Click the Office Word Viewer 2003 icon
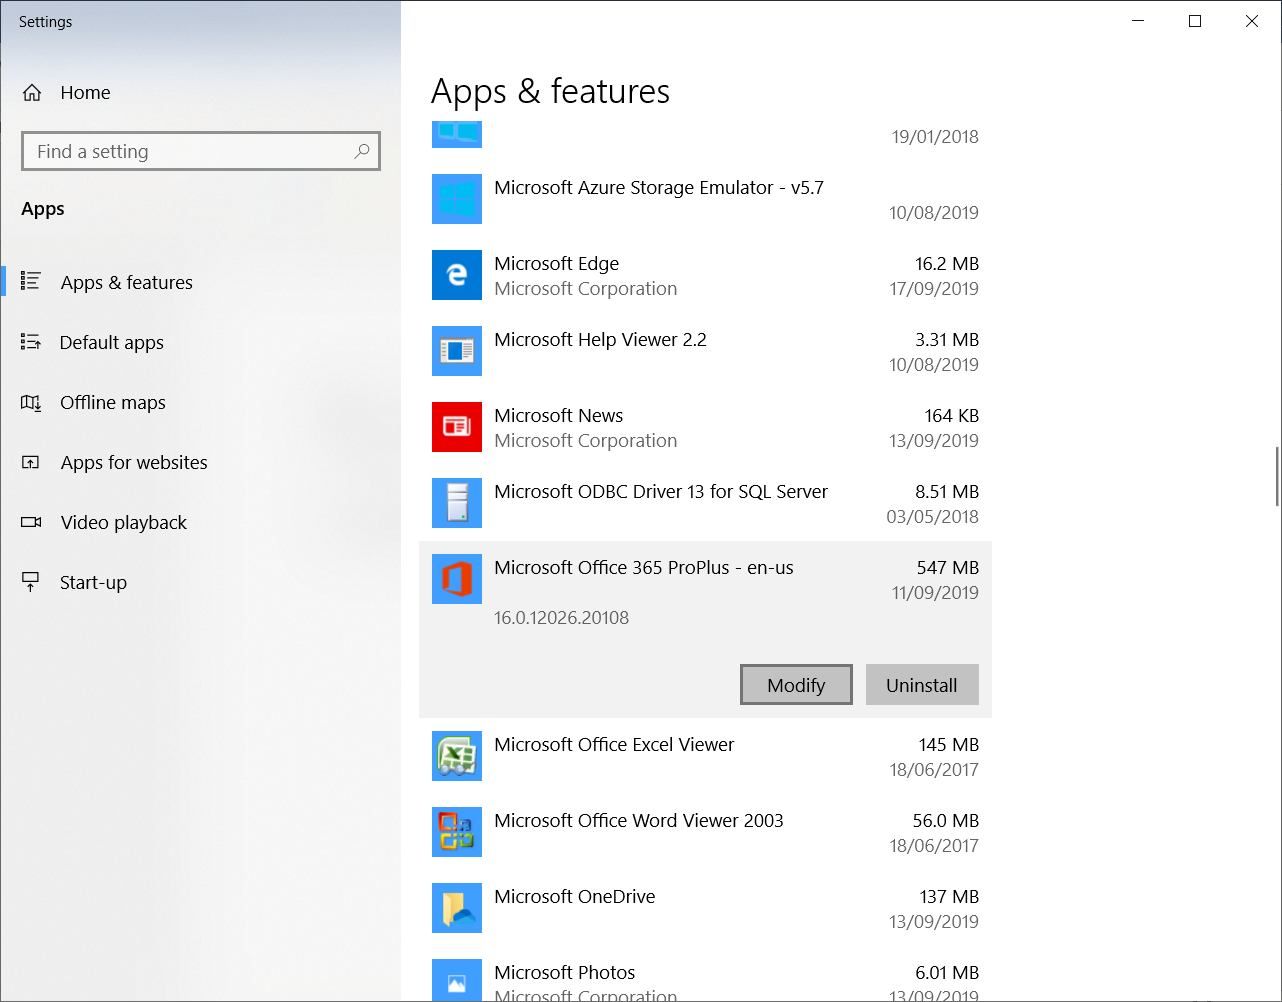1282x1002 pixels. (457, 832)
